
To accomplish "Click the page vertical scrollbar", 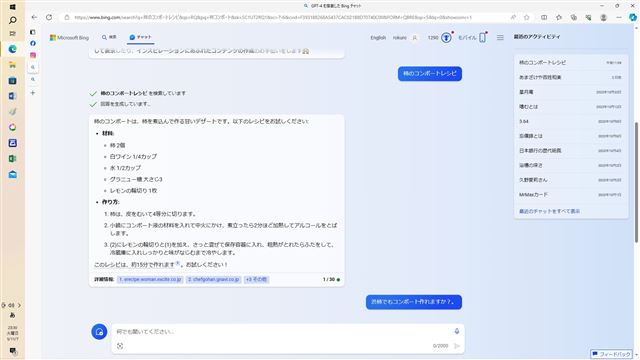I will (636, 182).
